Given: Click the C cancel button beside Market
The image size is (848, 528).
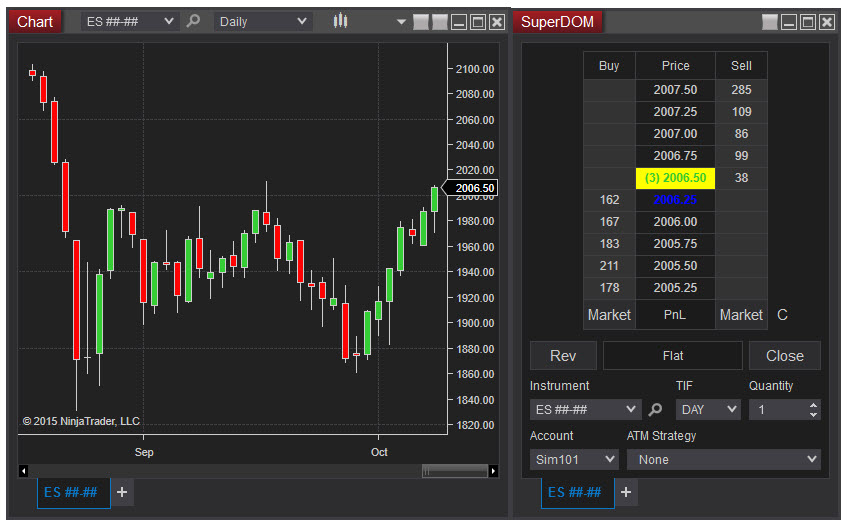Looking at the screenshot, I should point(782,315).
